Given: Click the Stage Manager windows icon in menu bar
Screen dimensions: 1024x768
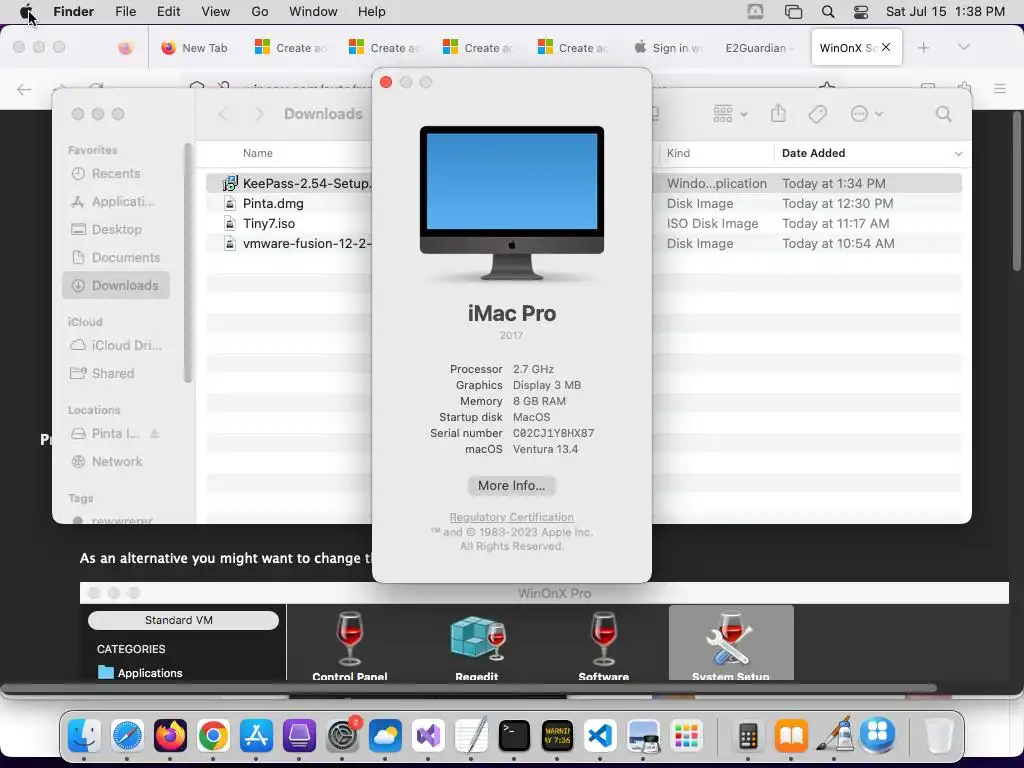Looking at the screenshot, I should click(x=793, y=11).
